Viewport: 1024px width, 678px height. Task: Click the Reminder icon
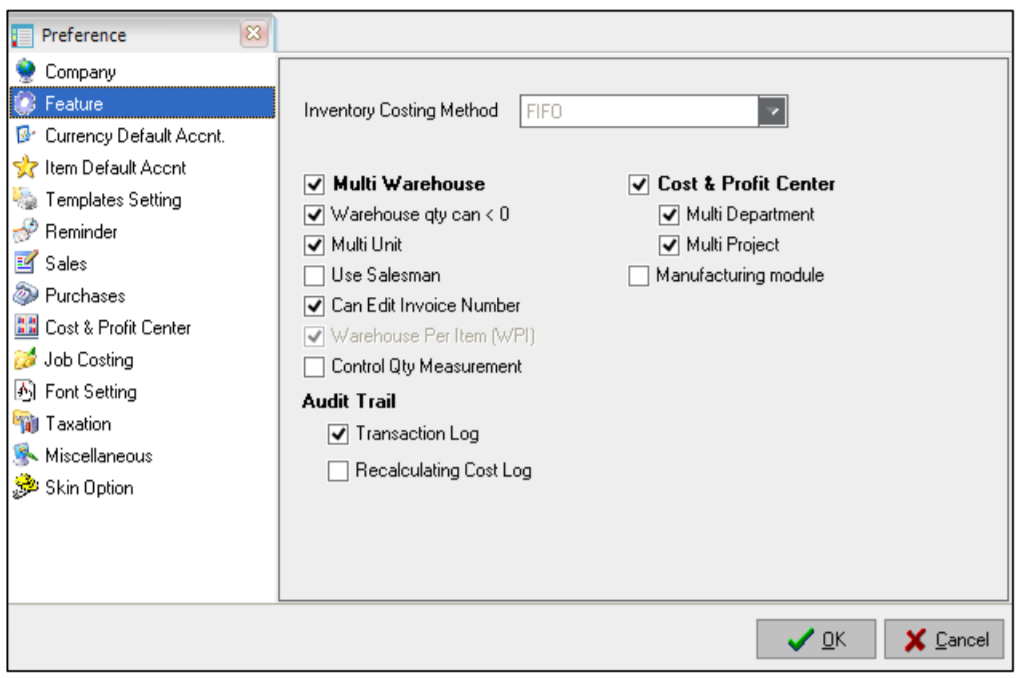[25, 231]
